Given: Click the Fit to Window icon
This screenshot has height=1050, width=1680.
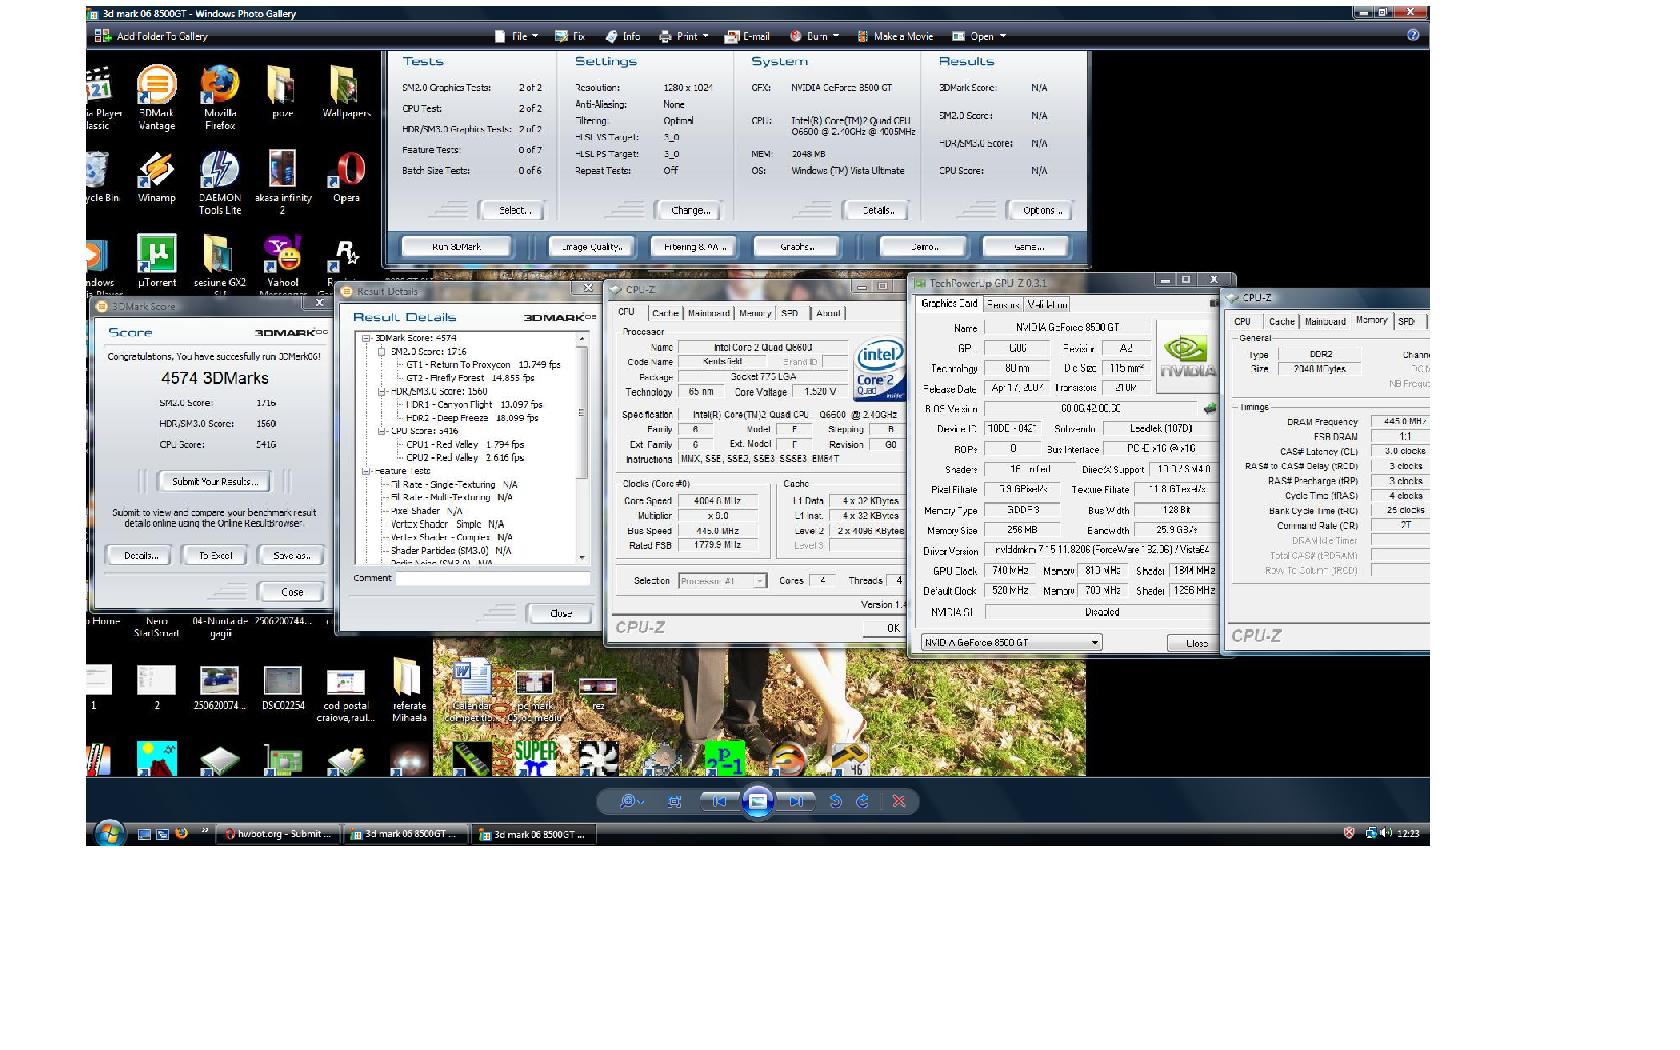Looking at the screenshot, I should coord(675,801).
